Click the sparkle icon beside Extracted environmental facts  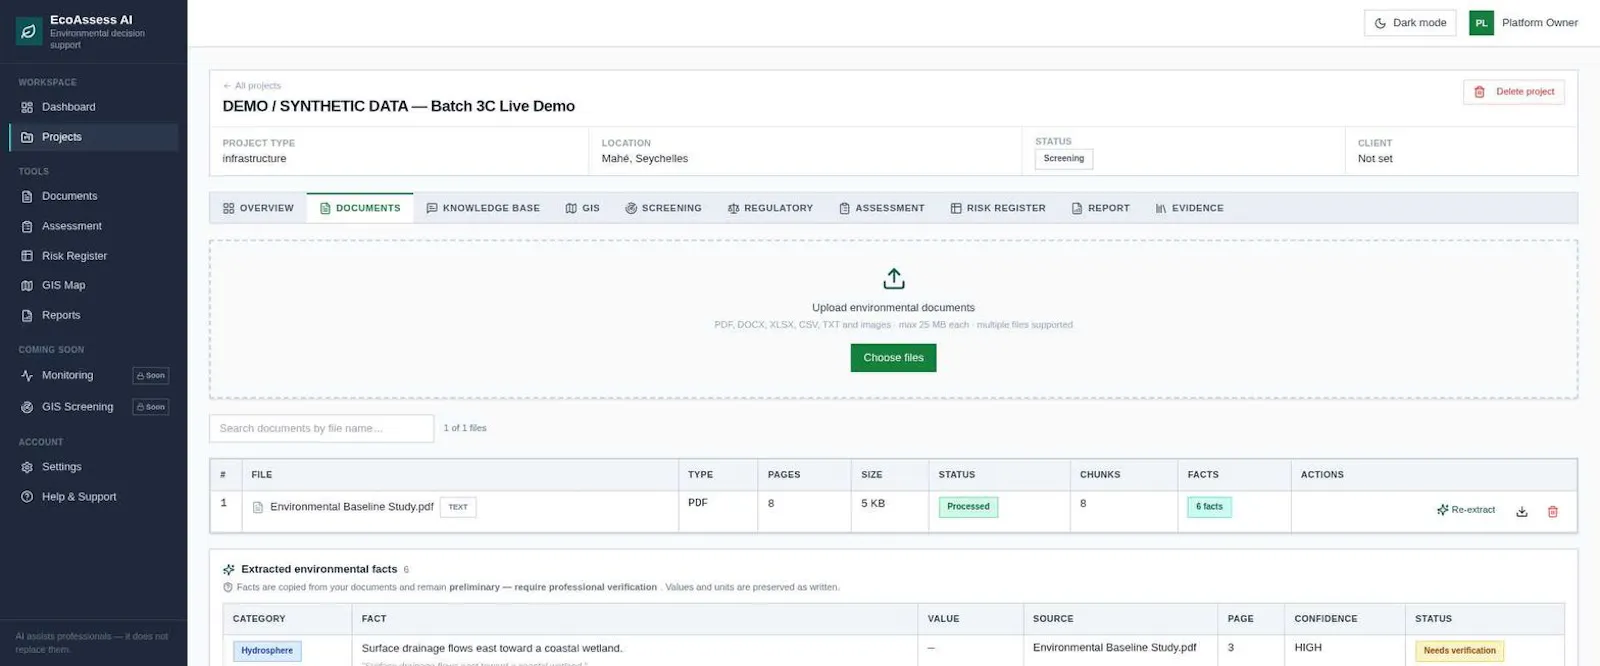coord(229,570)
